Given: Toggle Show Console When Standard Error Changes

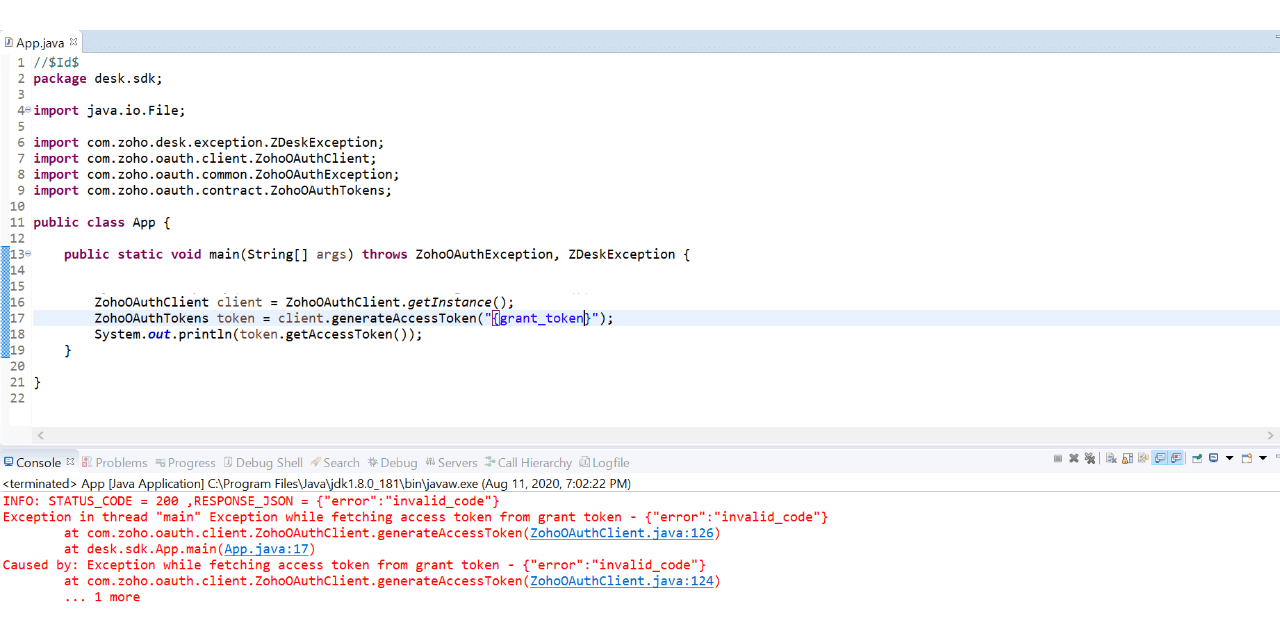Looking at the screenshot, I should (1176, 458).
